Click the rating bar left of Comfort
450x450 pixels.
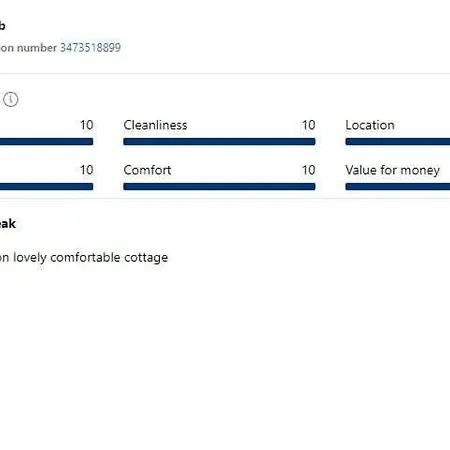click(46, 187)
